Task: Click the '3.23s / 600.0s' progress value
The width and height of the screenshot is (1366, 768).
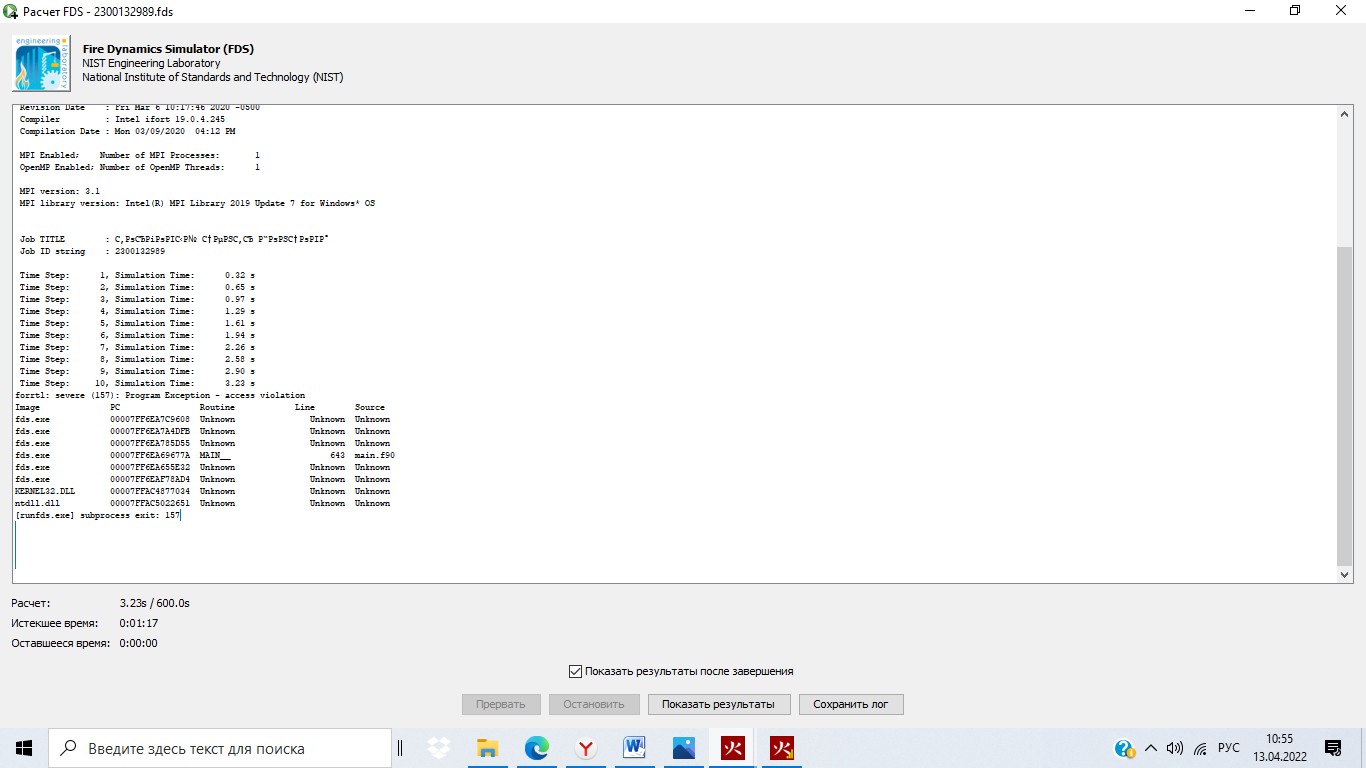Action: pos(154,603)
